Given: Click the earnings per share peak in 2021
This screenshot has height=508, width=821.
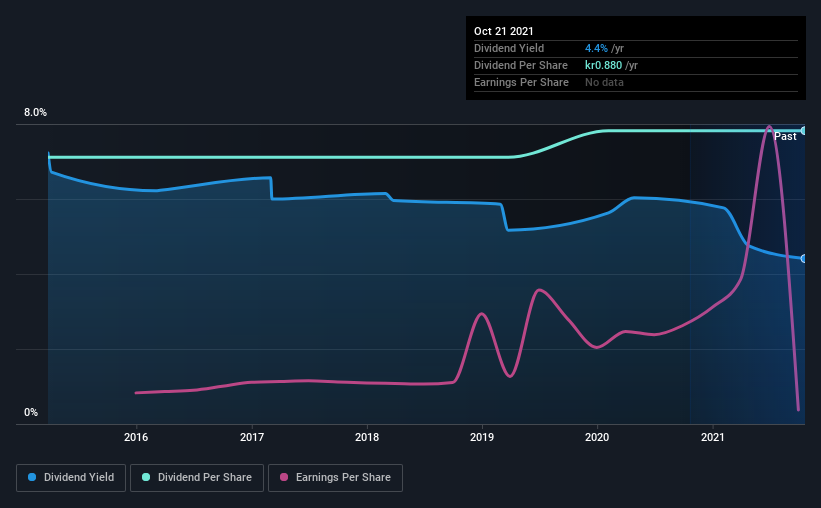Looking at the screenshot, I should coord(769,126).
